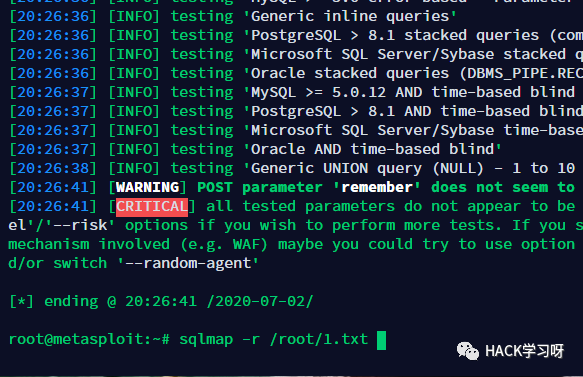This screenshot has width=583, height=377.
Task: Click the 'Generic inline queries' line
Action: tap(232, 16)
